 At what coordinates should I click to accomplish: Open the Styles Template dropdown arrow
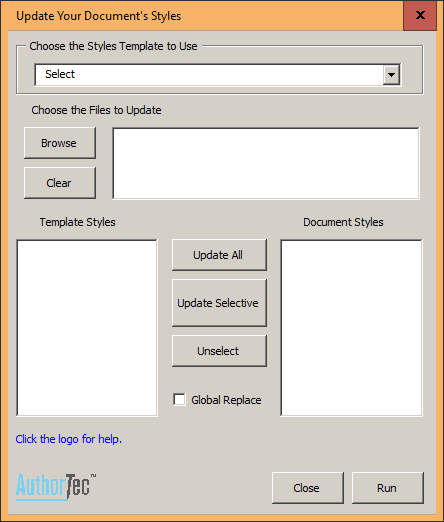pyautogui.click(x=391, y=74)
